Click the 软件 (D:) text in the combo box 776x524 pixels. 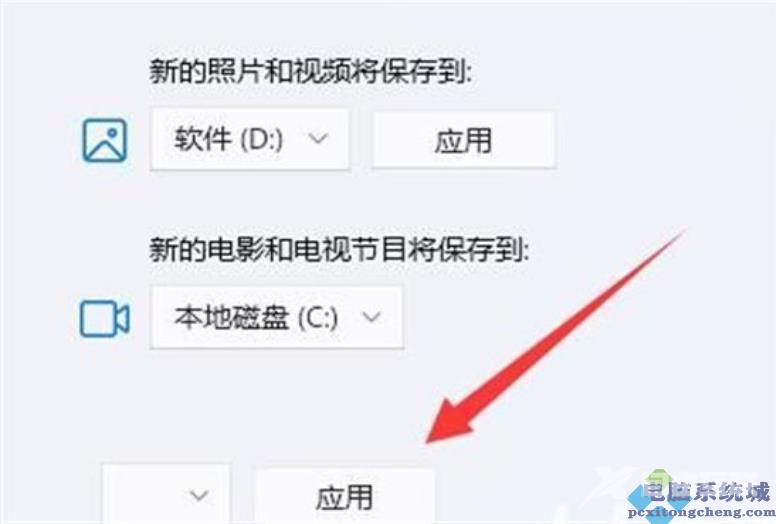[x=229, y=139]
